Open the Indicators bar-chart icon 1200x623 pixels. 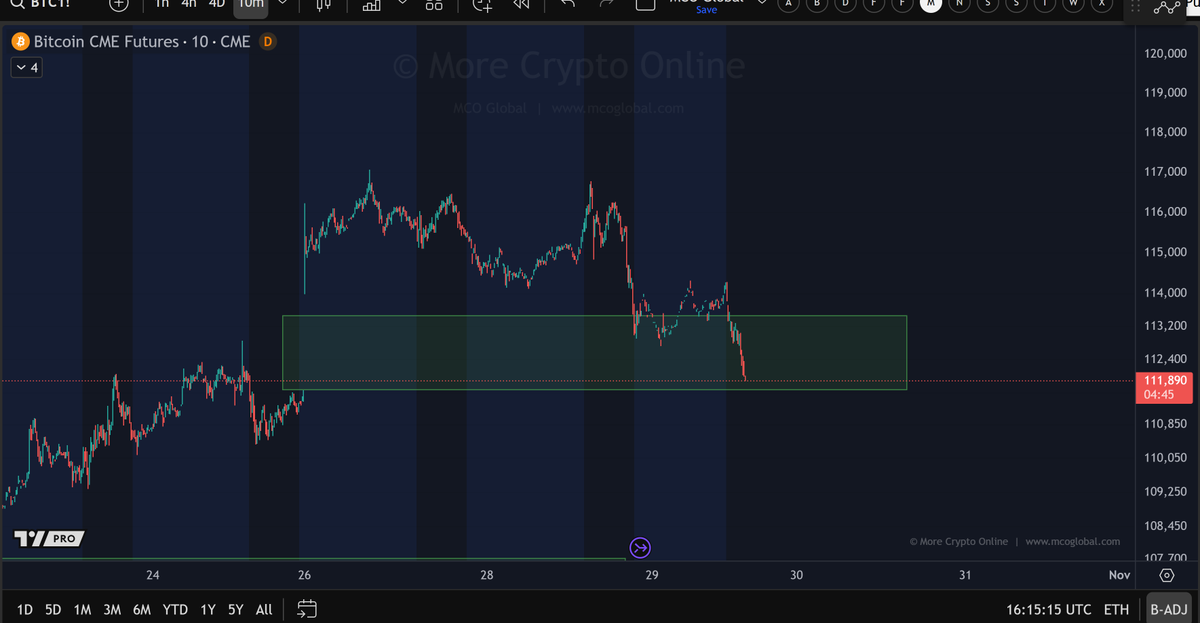click(x=371, y=5)
